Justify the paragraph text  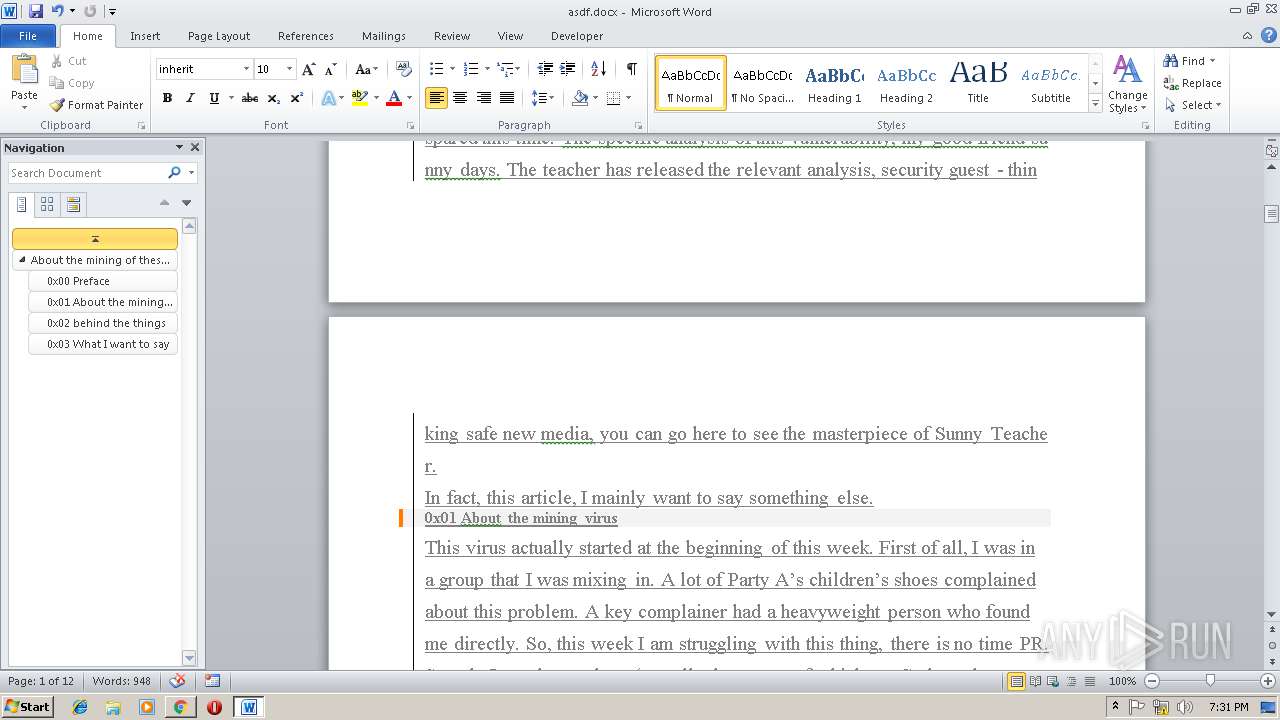tap(507, 98)
